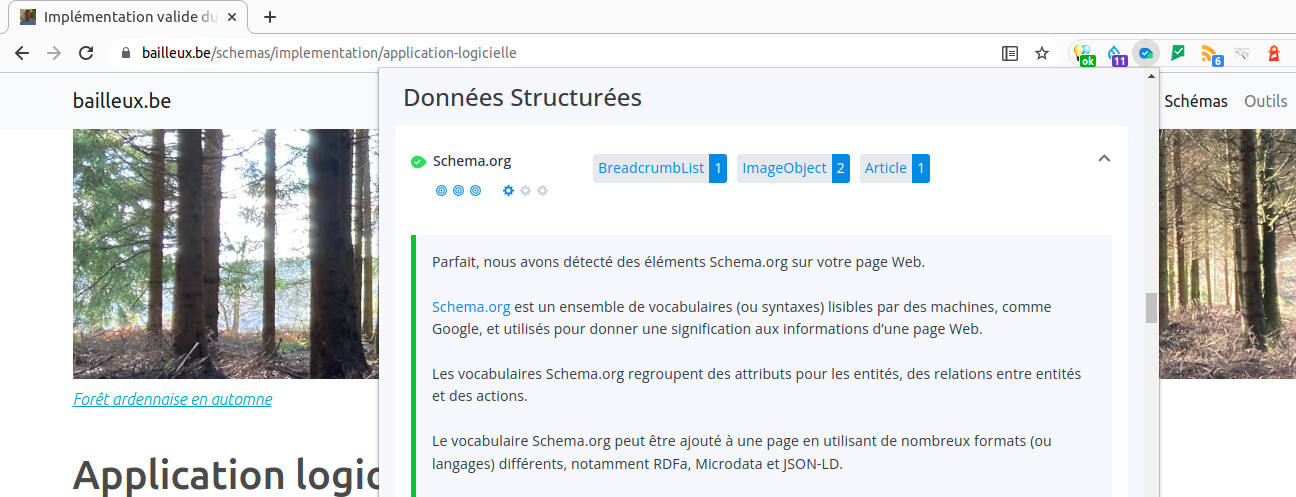Screen dimensions: 1296x497
Task: Go to bailleux.be home link
Action: (122, 101)
